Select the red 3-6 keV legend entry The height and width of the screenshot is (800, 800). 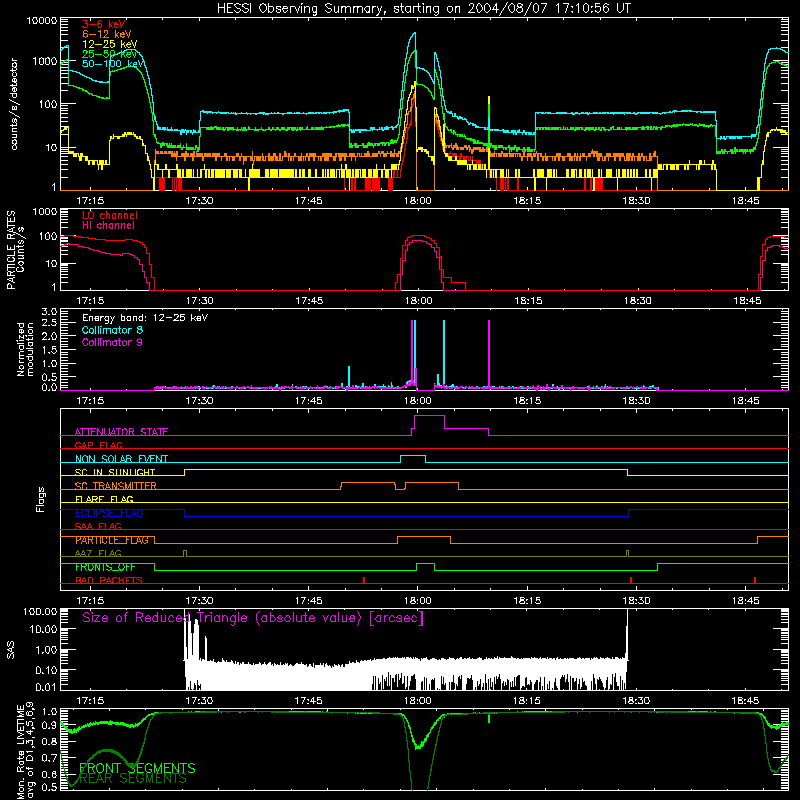[103, 24]
